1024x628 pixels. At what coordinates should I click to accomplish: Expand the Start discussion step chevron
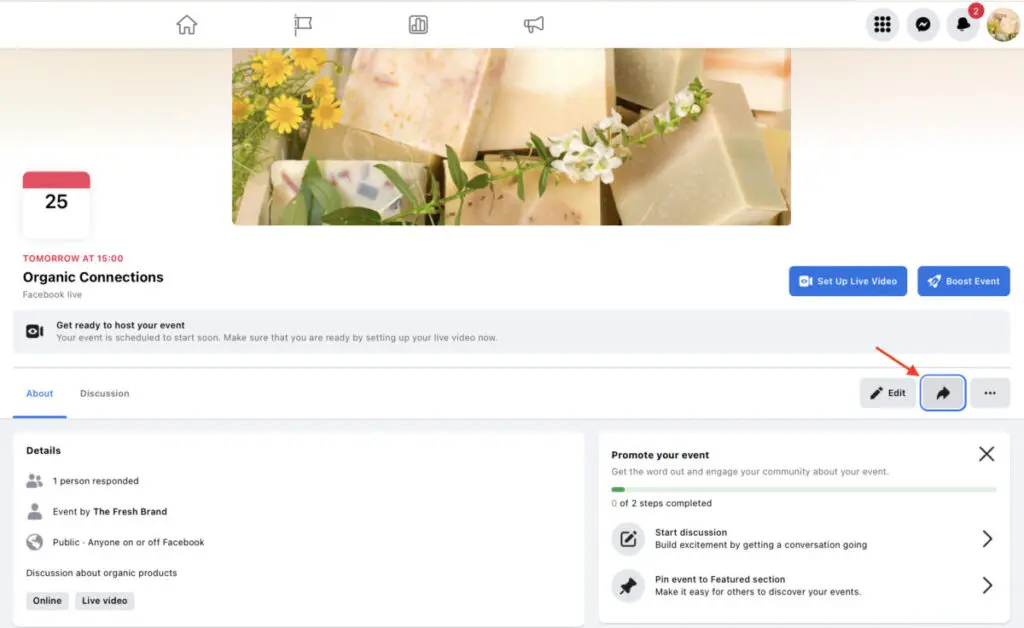pyautogui.click(x=987, y=539)
